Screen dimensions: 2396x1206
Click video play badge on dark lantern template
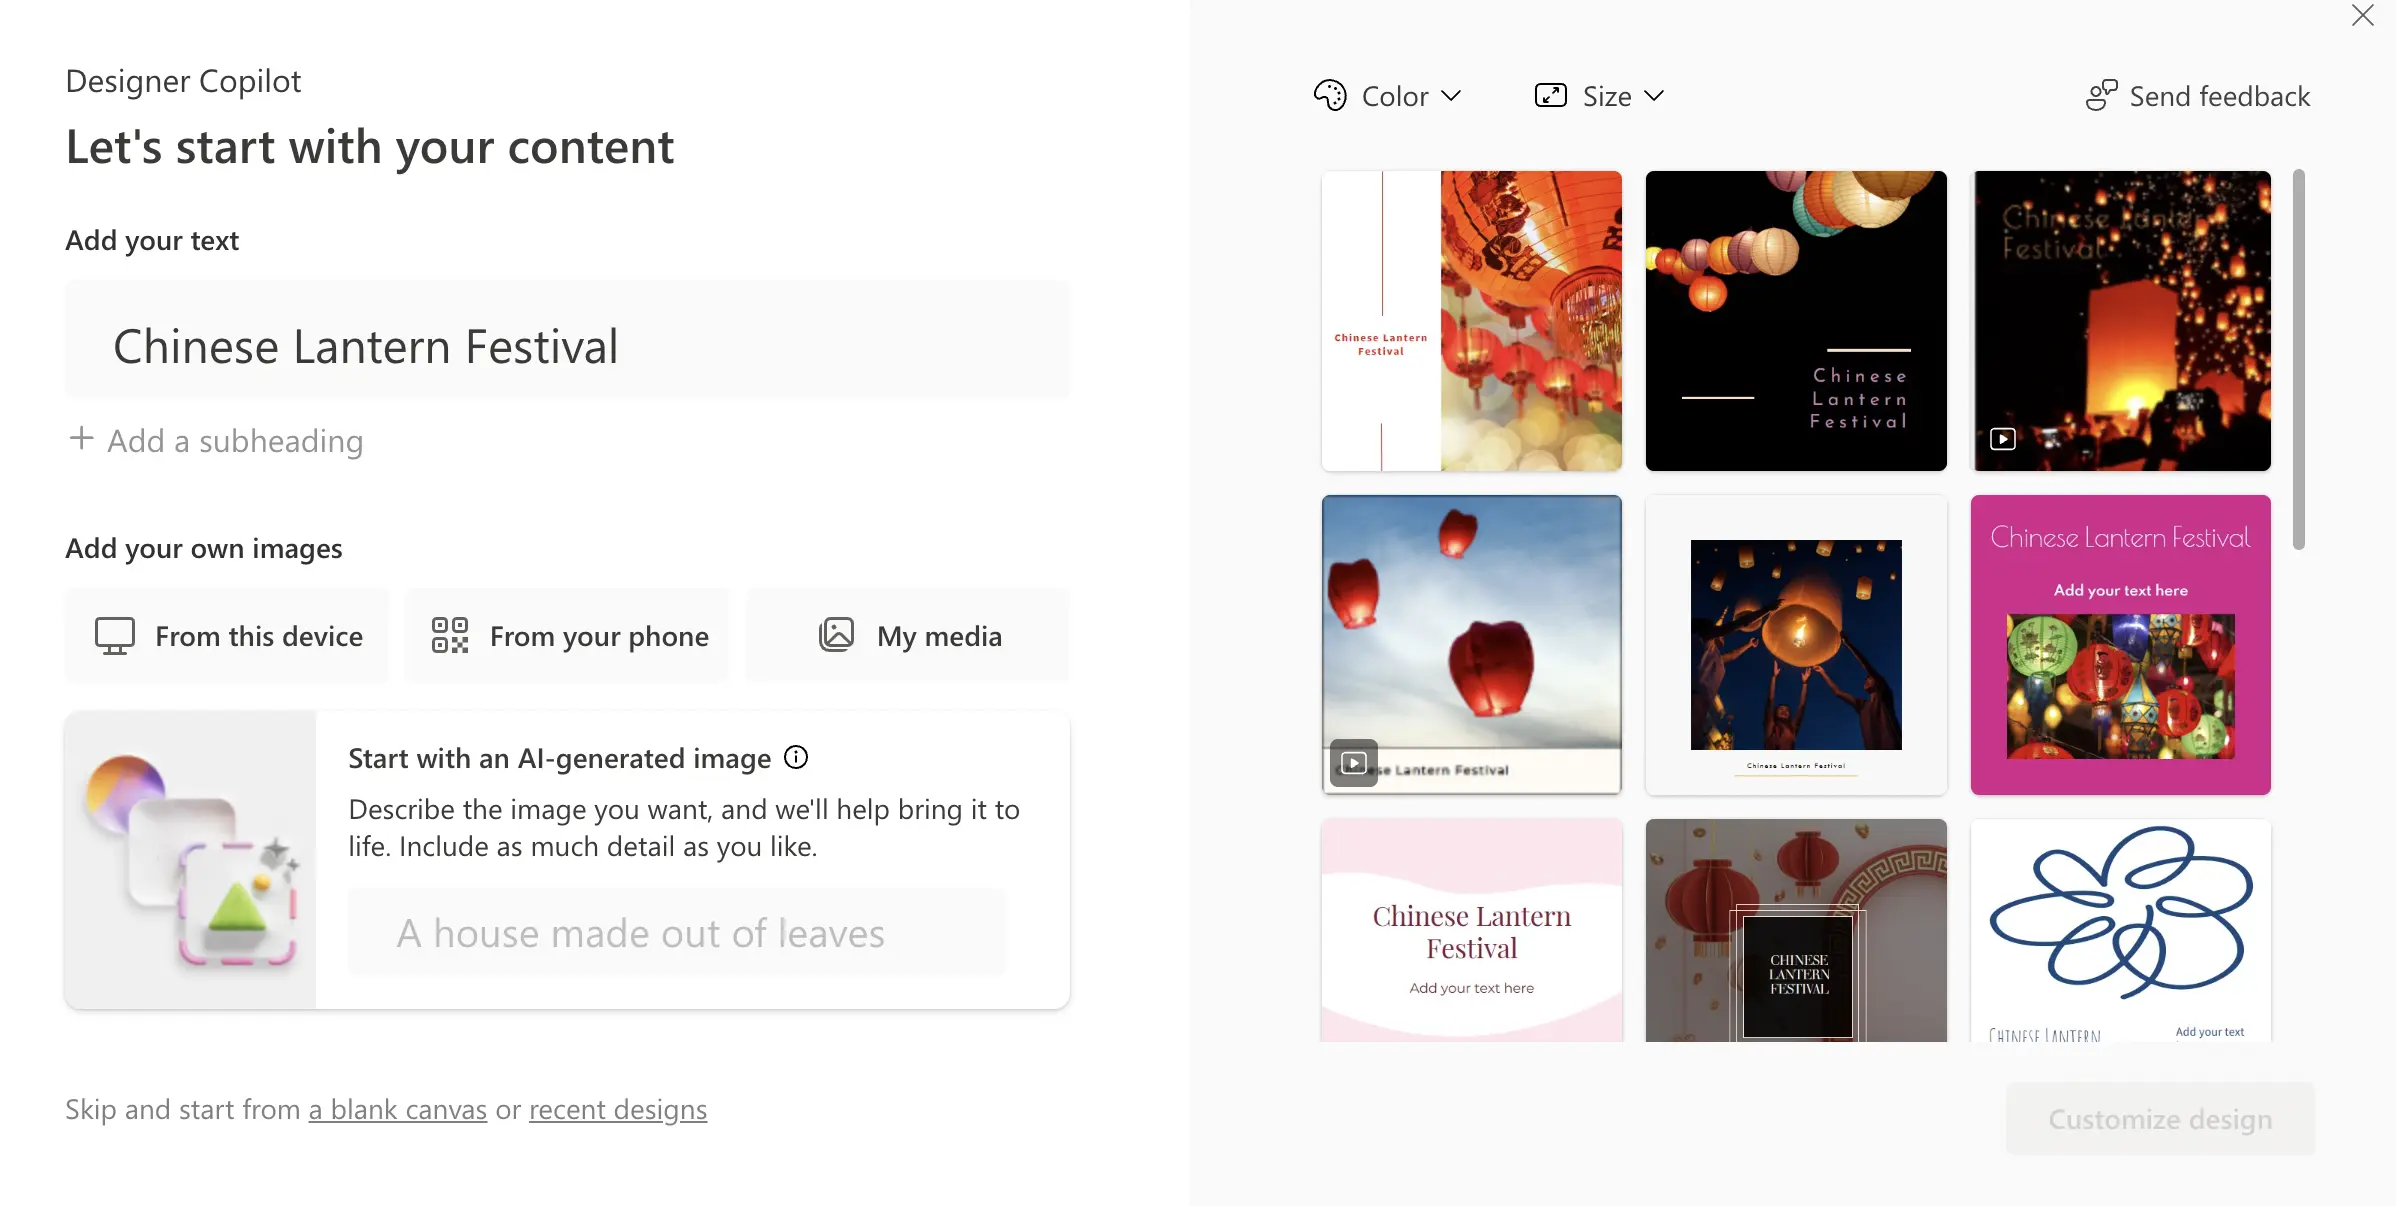coord(2003,439)
